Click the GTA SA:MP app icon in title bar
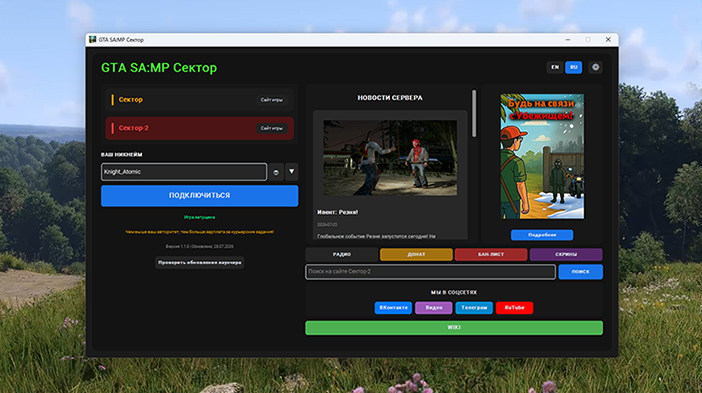This screenshot has height=393, width=702. pos(93,39)
